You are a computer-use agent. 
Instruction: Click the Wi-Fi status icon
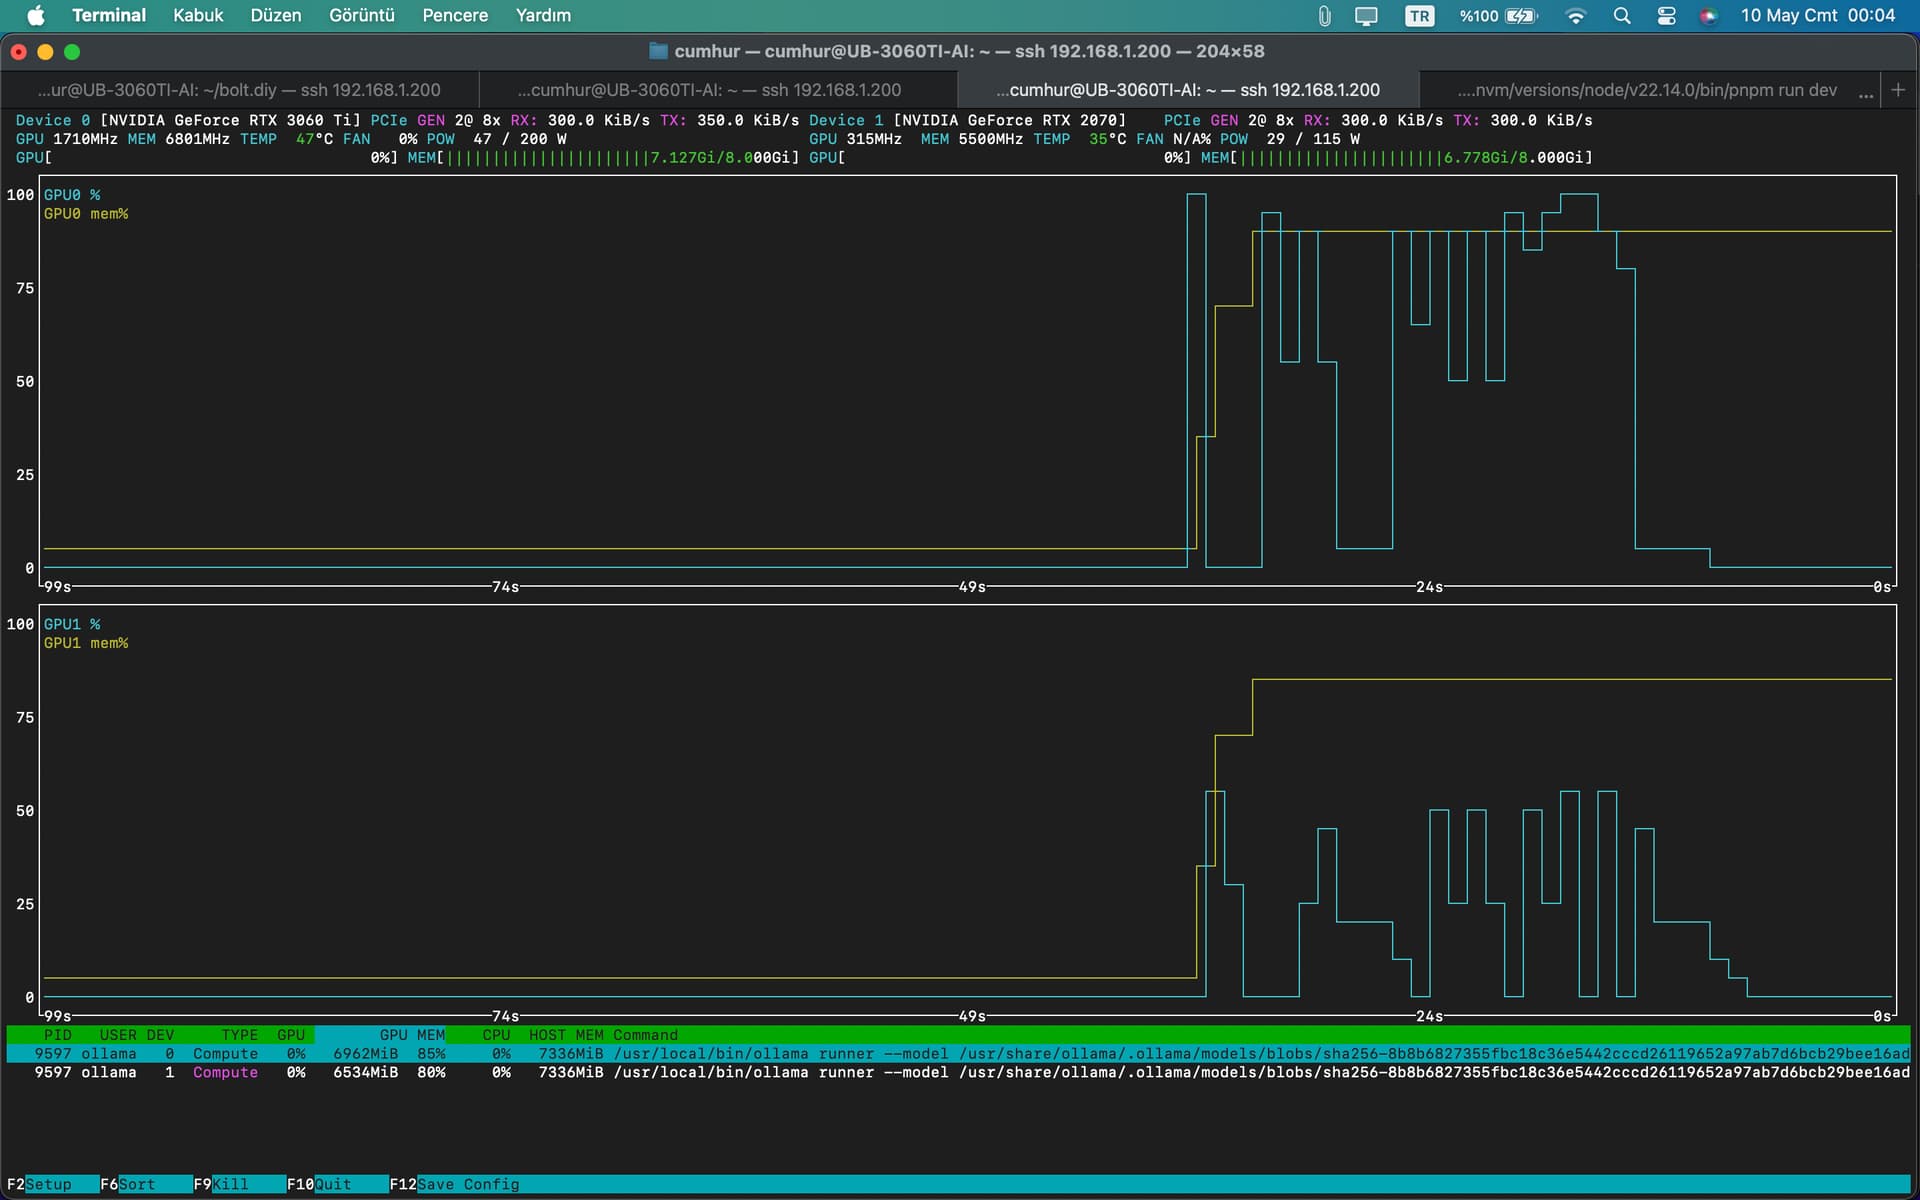pos(1575,15)
